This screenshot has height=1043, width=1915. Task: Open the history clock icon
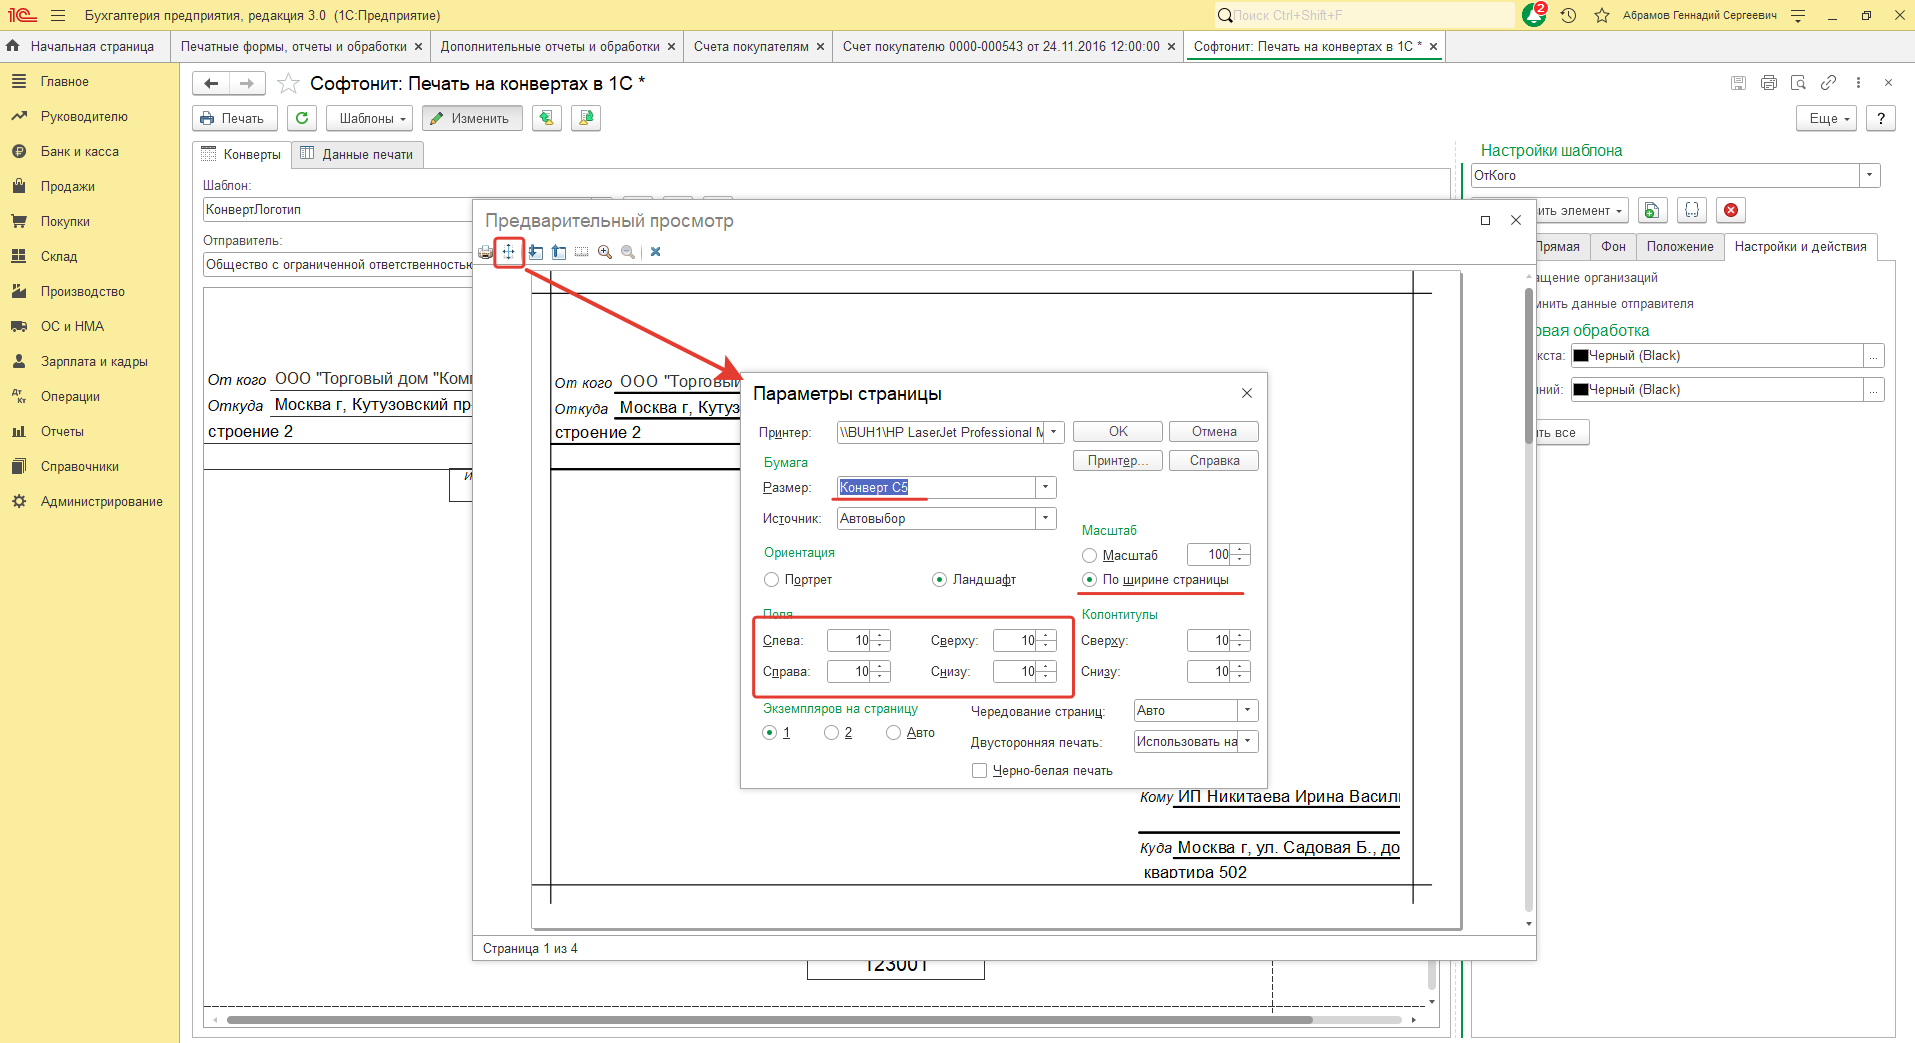(x=1568, y=16)
